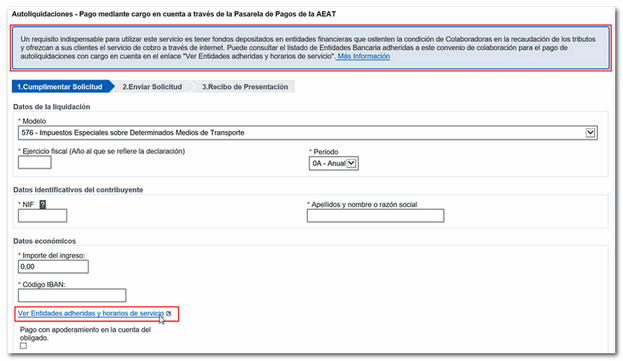The width and height of the screenshot is (623, 361).
Task: Open the Periodo dropdown
Action: tap(334, 163)
